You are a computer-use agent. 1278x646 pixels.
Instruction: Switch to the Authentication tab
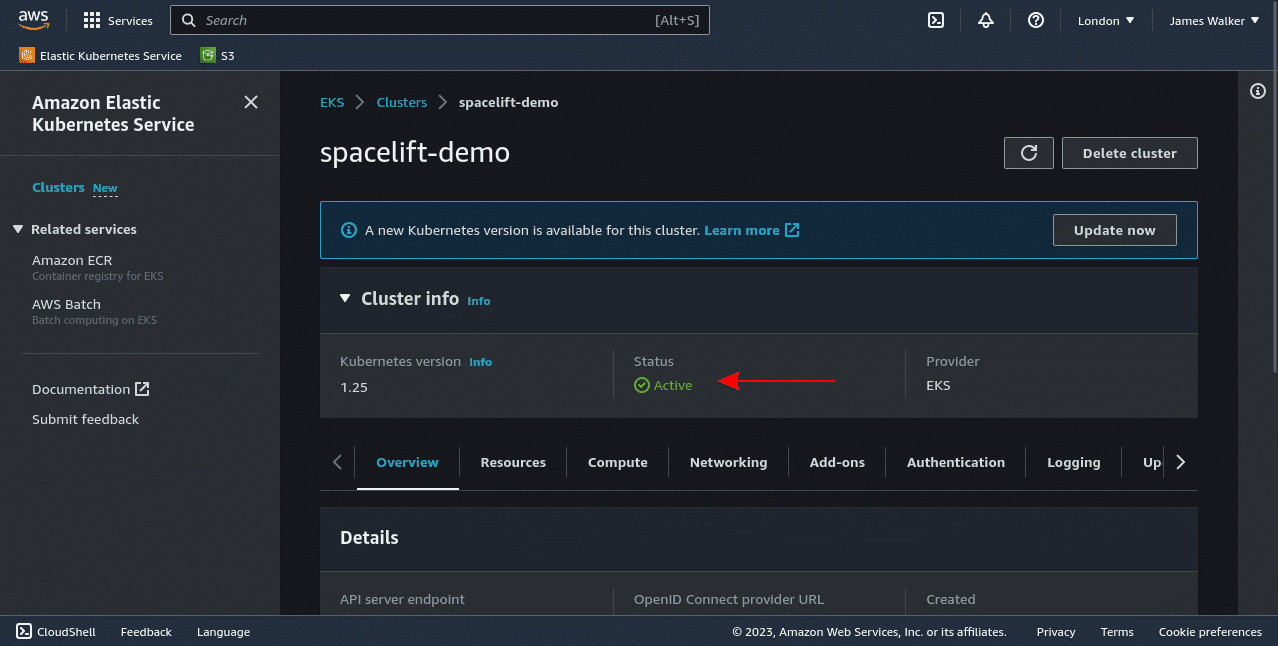(956, 462)
